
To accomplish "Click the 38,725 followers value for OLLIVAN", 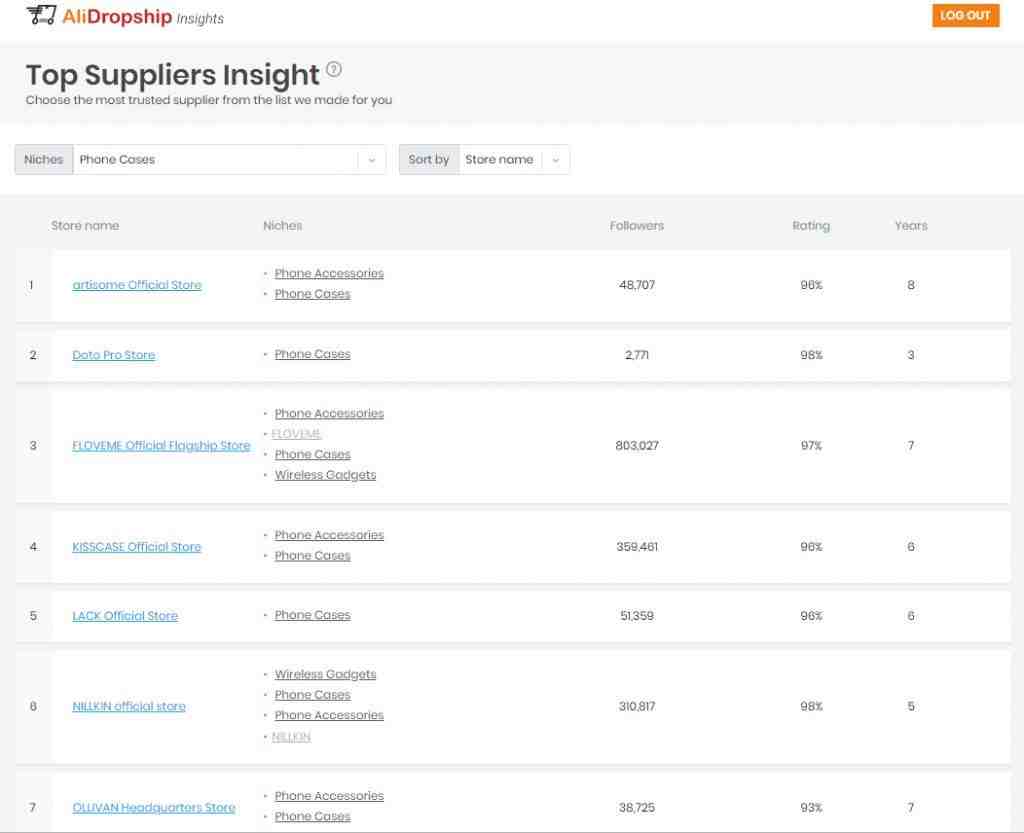I will 637,808.
